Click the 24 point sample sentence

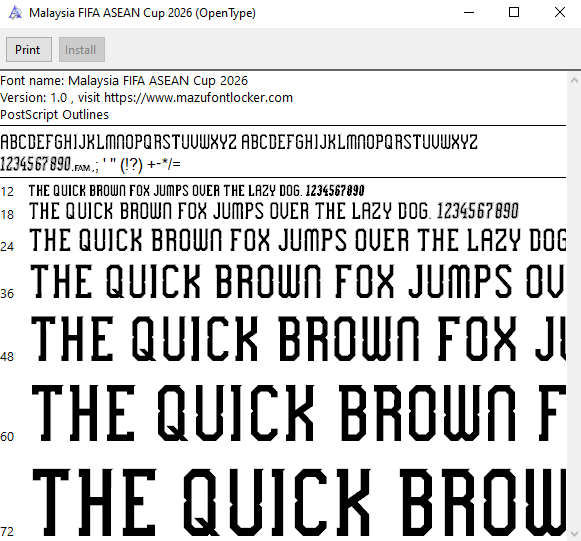pyautogui.click(x=298, y=240)
